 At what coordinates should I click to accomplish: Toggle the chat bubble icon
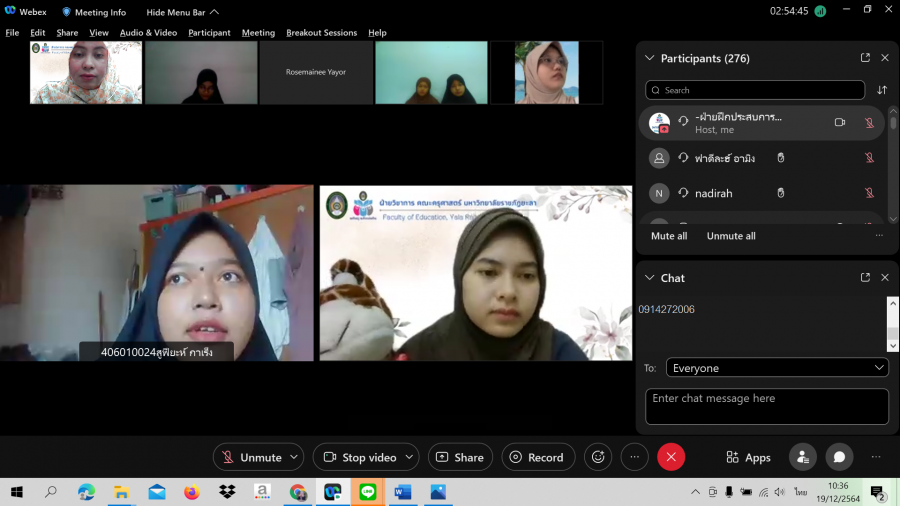839,457
